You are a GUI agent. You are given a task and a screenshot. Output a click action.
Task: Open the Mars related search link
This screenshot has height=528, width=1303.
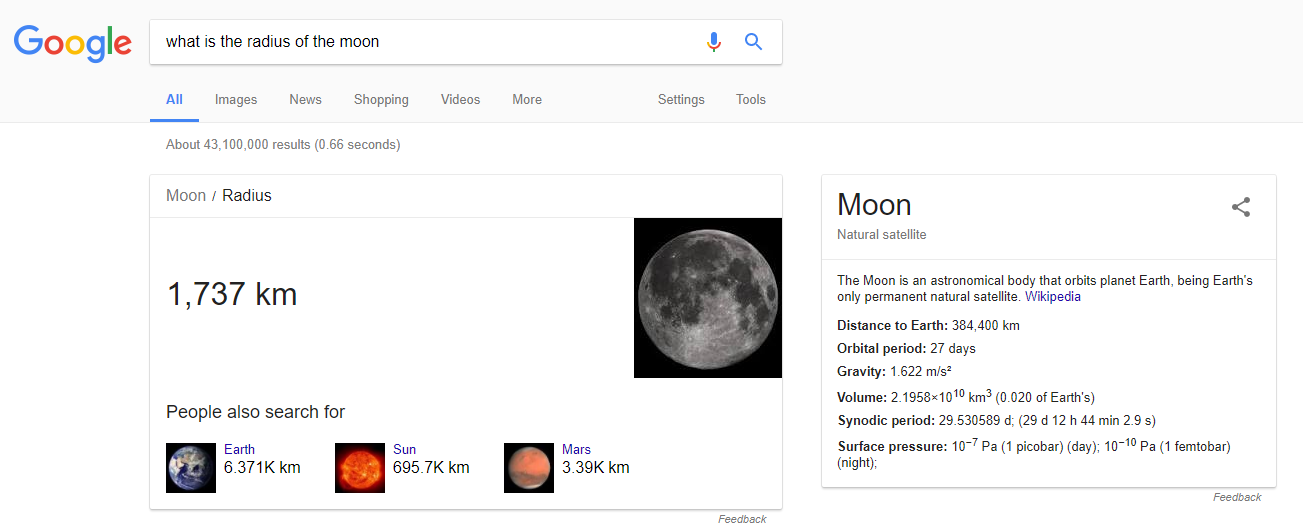tap(576, 450)
